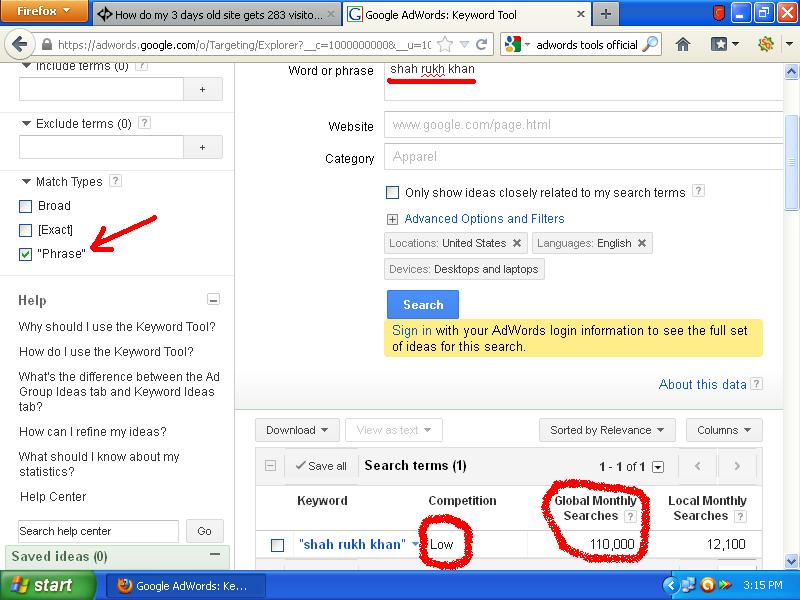Click the Sign in link
The width and height of the screenshot is (800, 600).
tap(412, 330)
